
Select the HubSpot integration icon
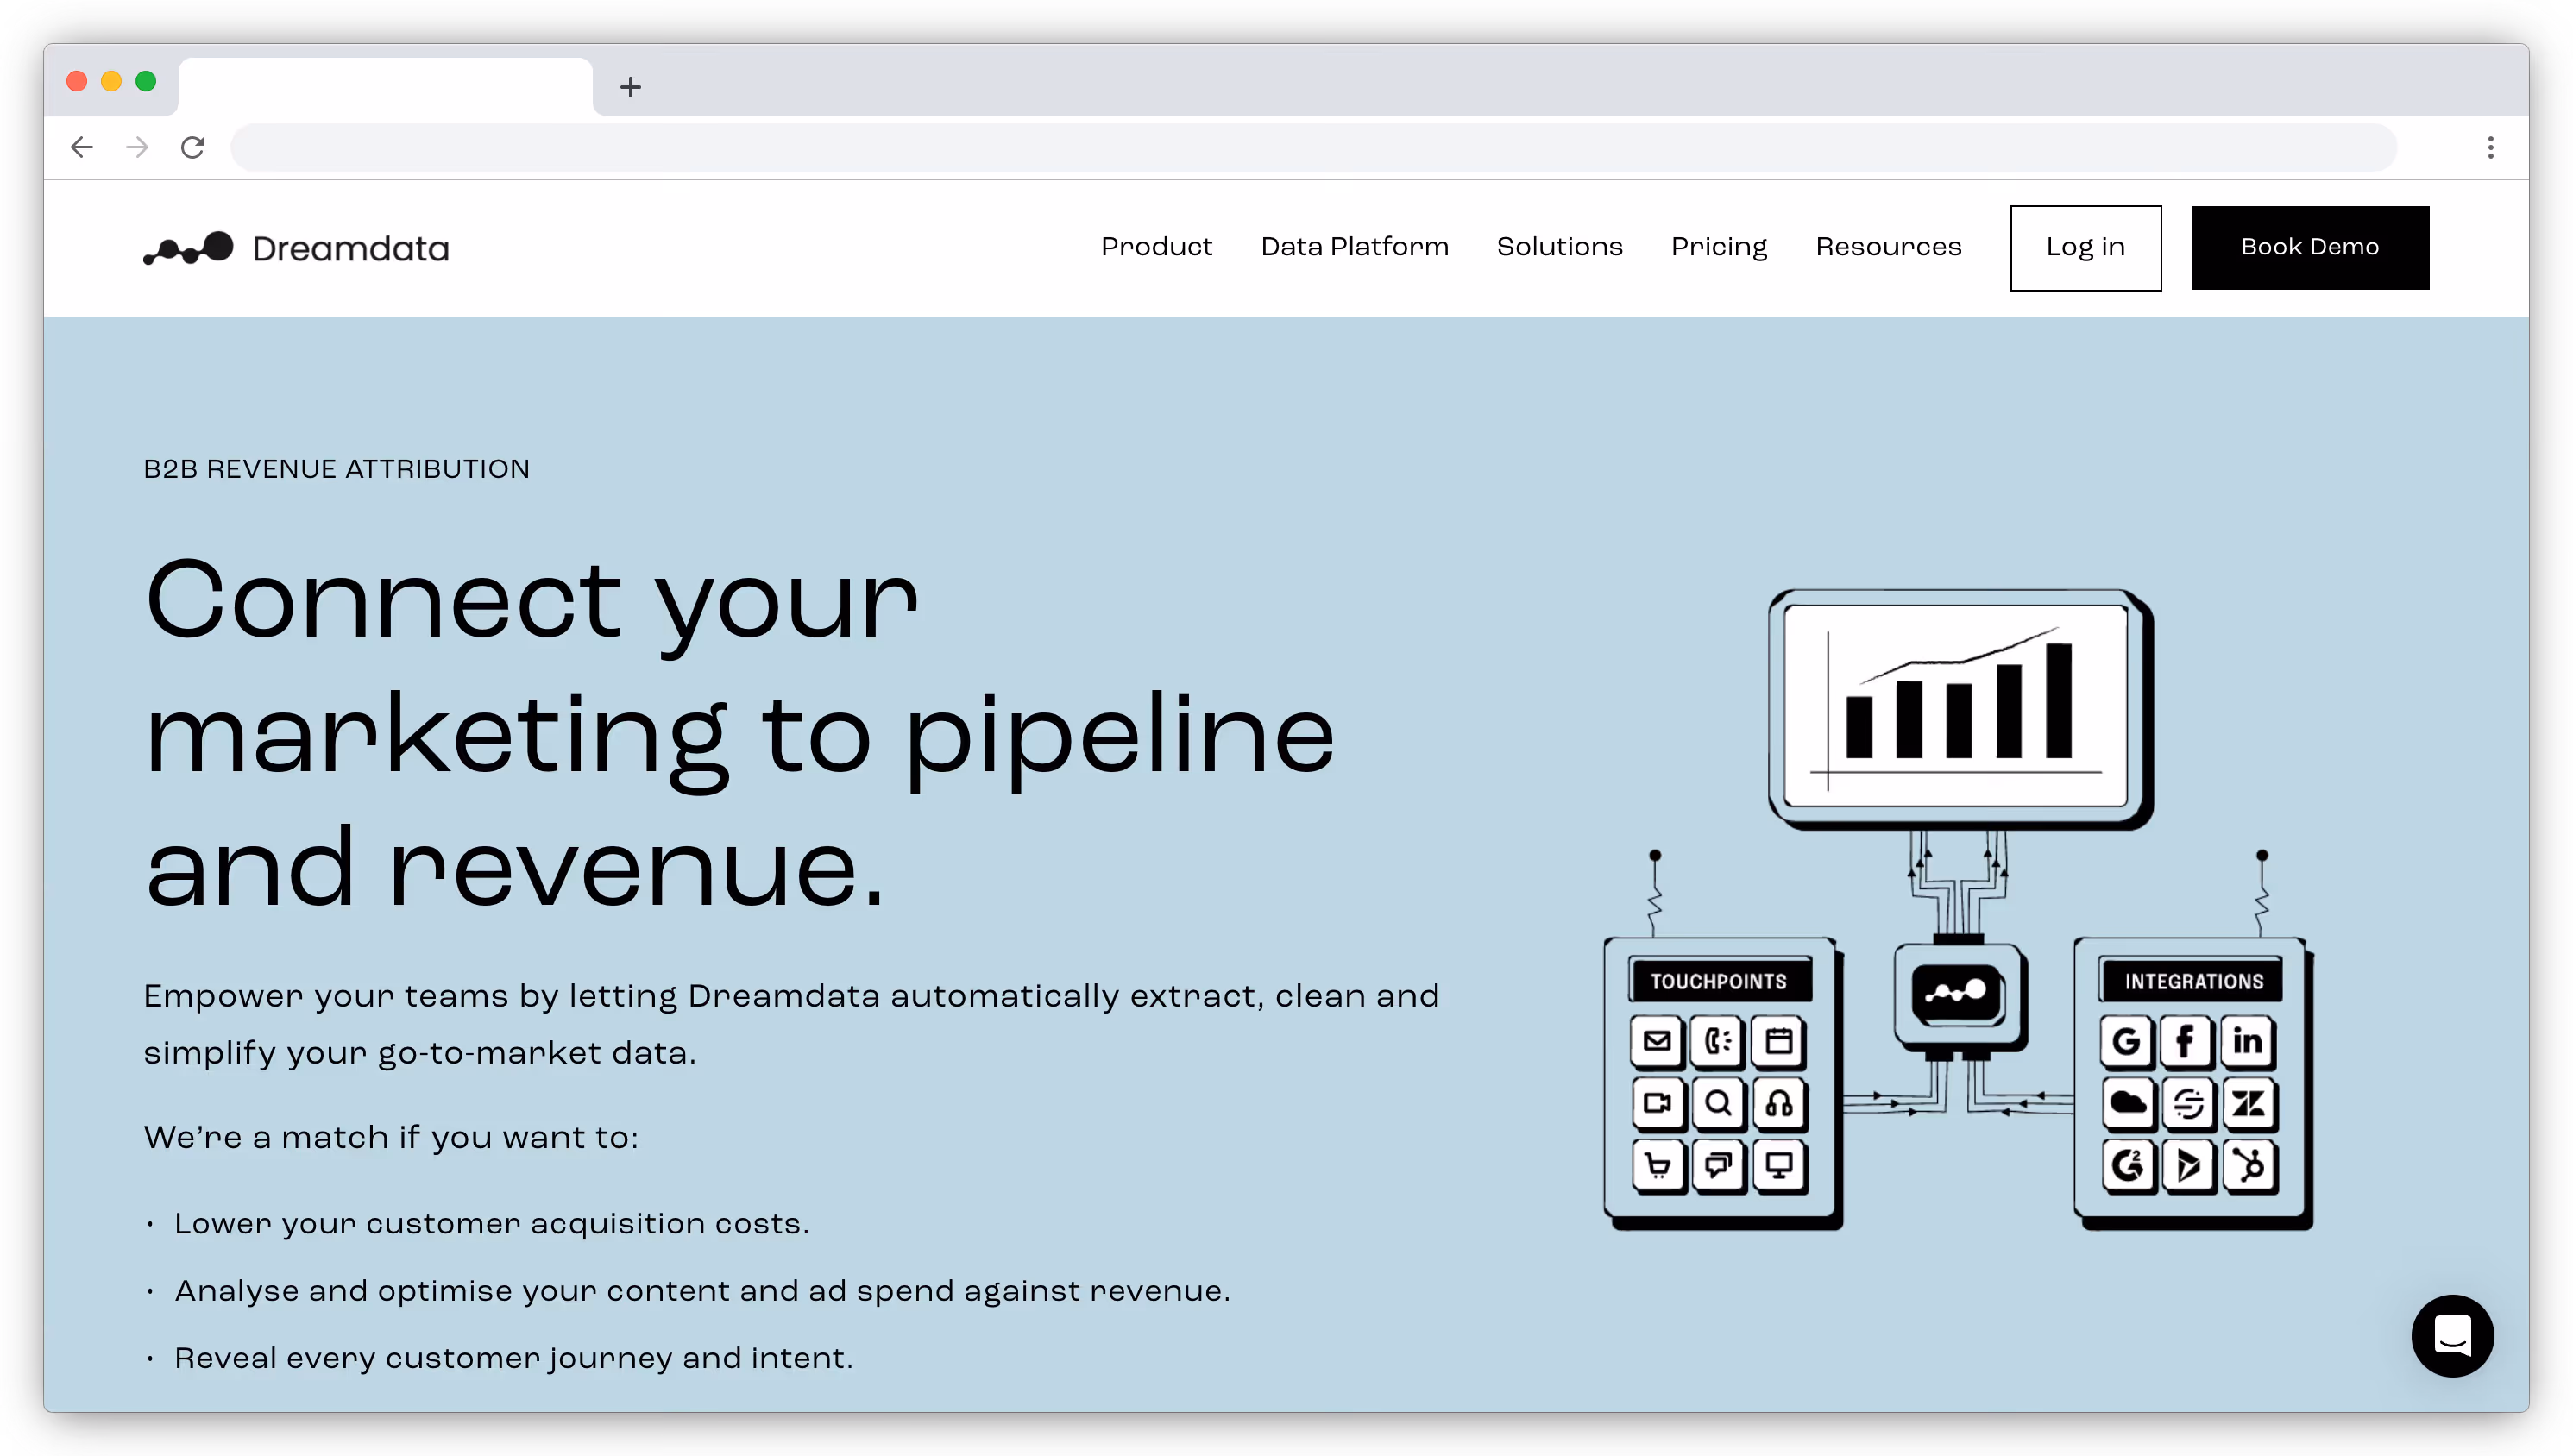pyautogui.click(x=2249, y=1166)
